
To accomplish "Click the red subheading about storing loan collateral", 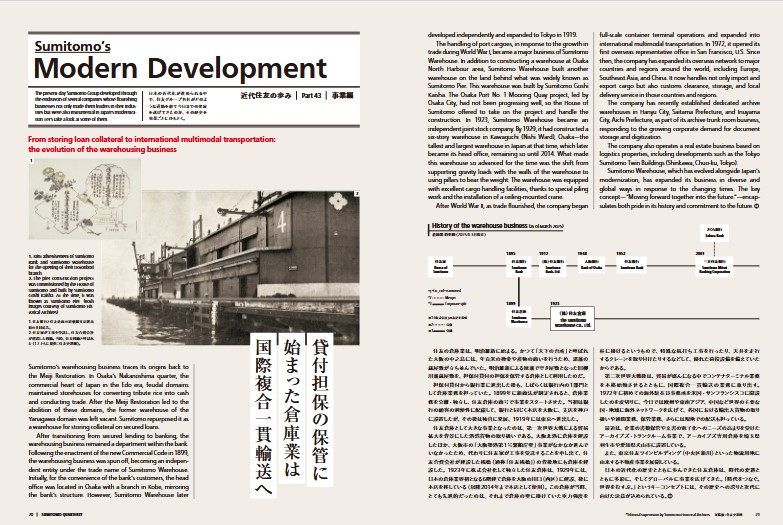I will [152, 144].
